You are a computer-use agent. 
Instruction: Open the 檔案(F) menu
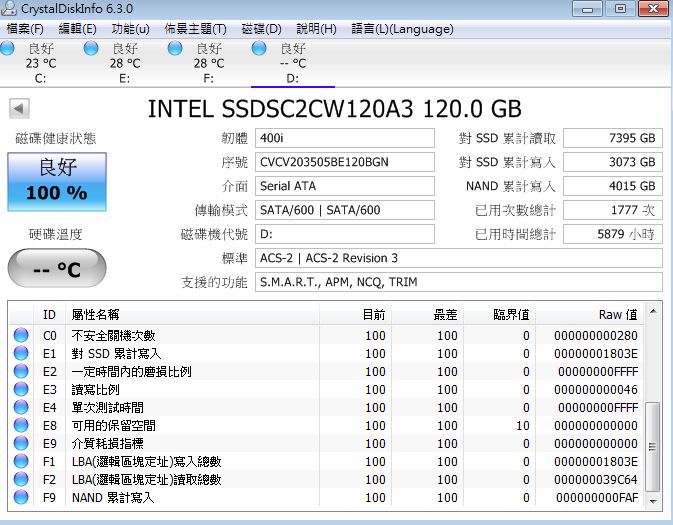point(25,29)
